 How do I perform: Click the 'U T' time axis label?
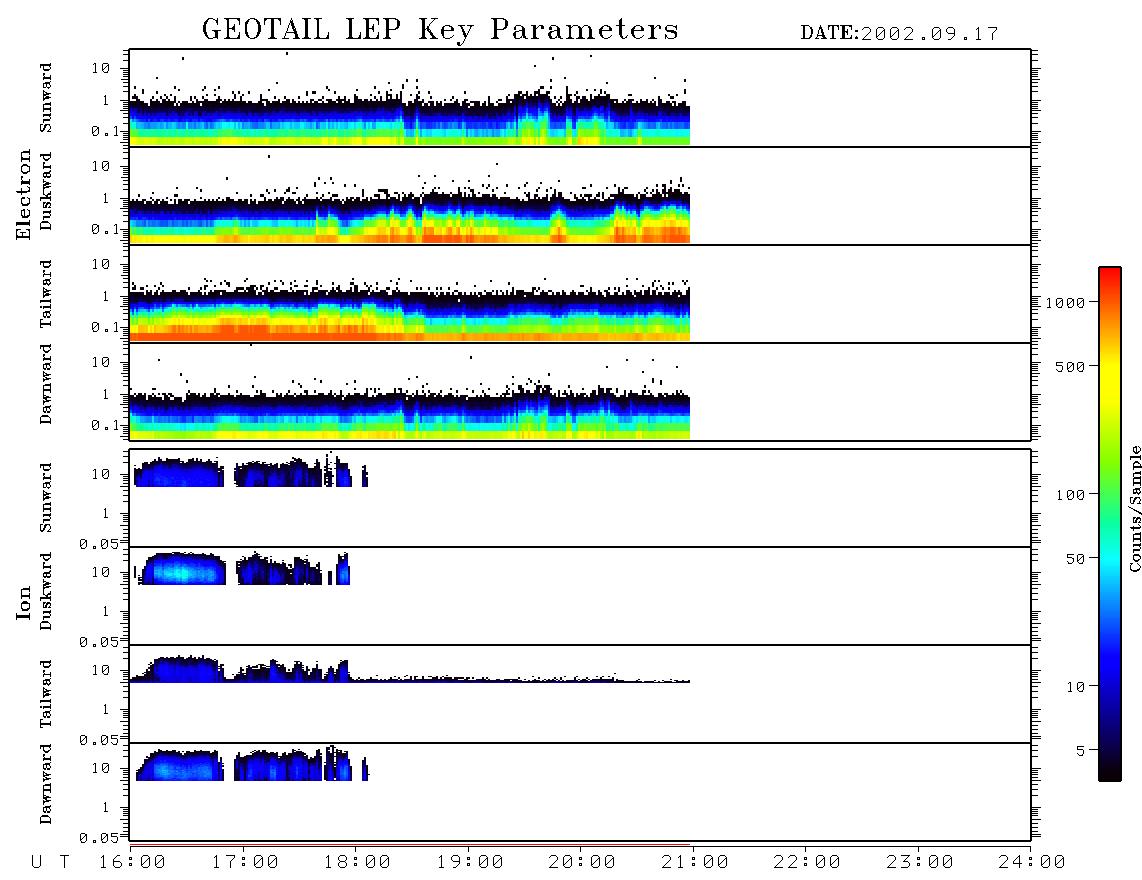pyautogui.click(x=50, y=863)
